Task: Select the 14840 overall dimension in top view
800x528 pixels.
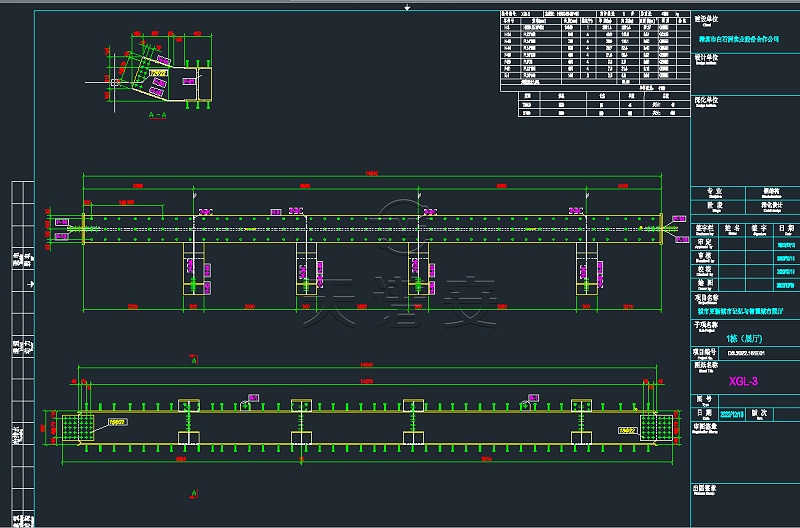Action: pos(372,173)
